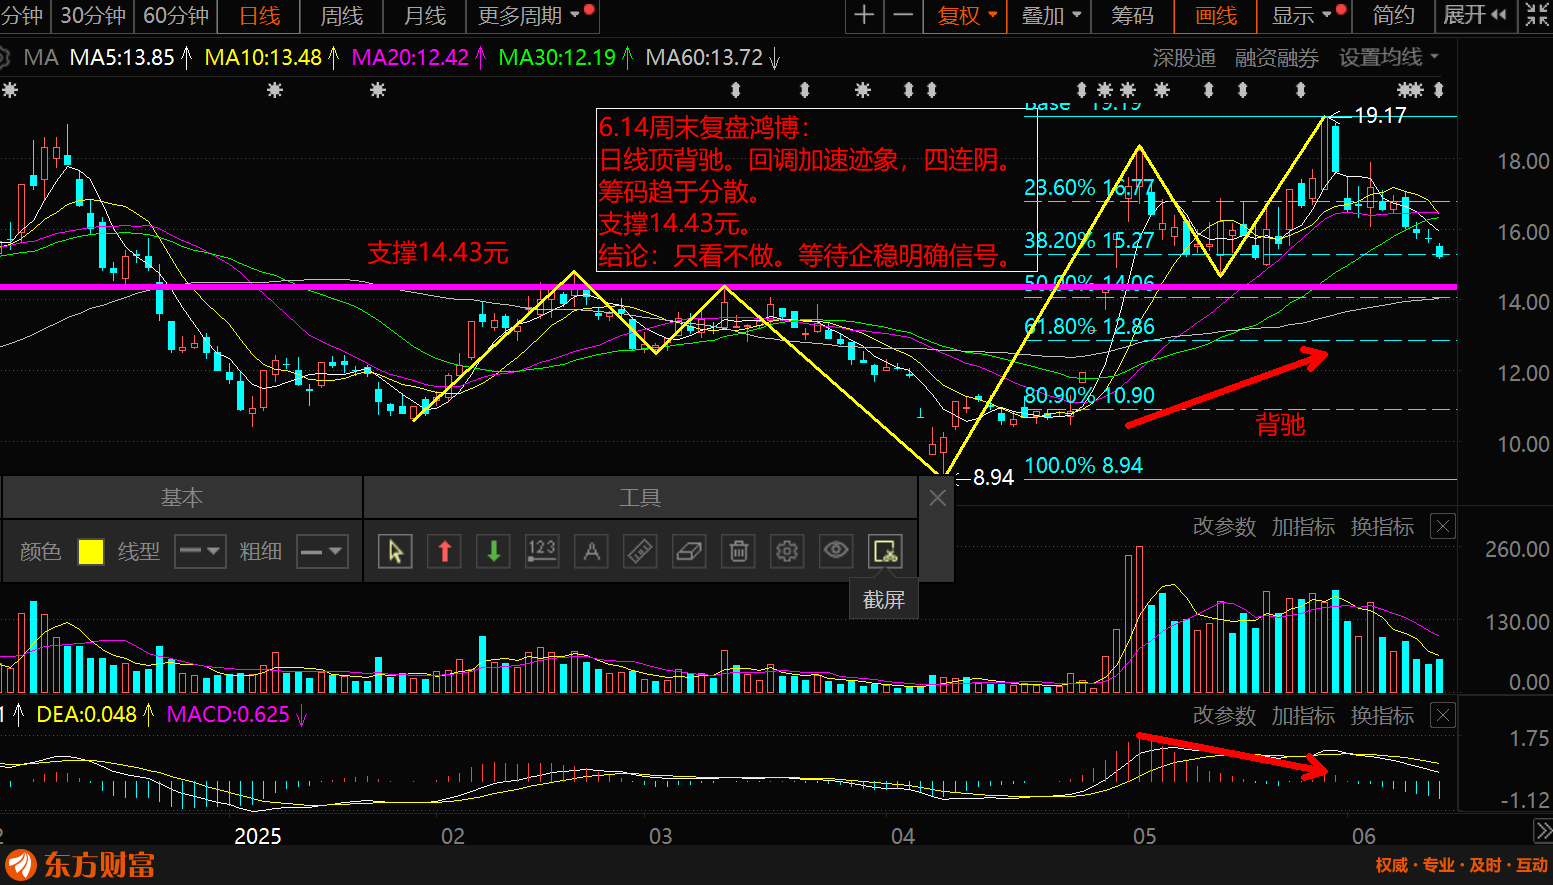1553x885 pixels.
Task: Switch to 60分钟 period tab
Action: [x=176, y=16]
